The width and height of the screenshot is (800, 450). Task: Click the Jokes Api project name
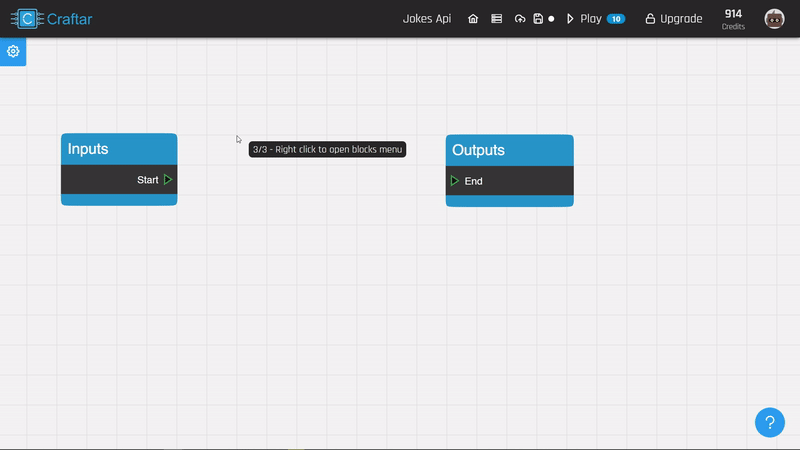point(426,19)
